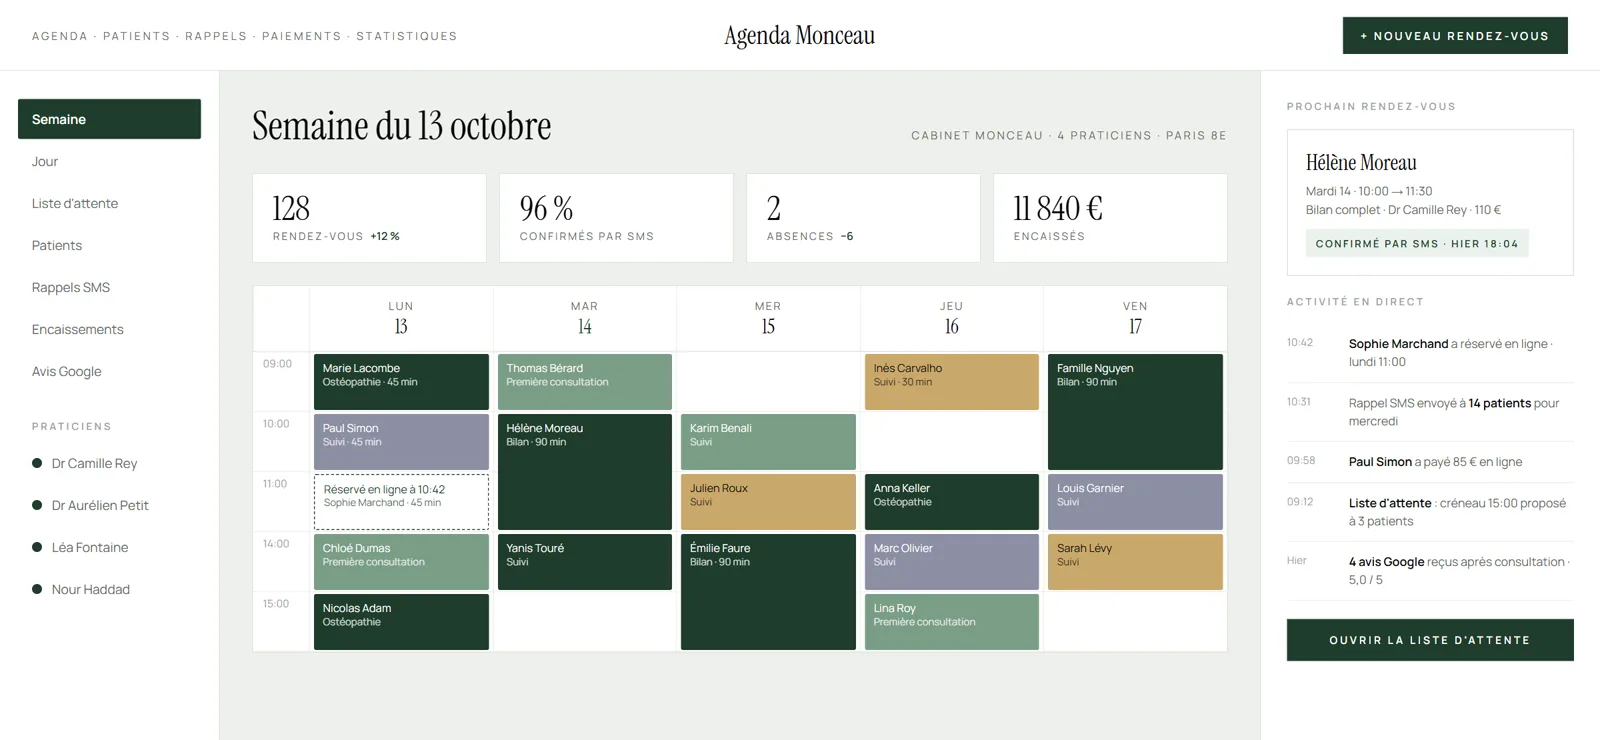Open Encaissements in the sidebar
The height and width of the screenshot is (740, 1600).
(x=109, y=329)
